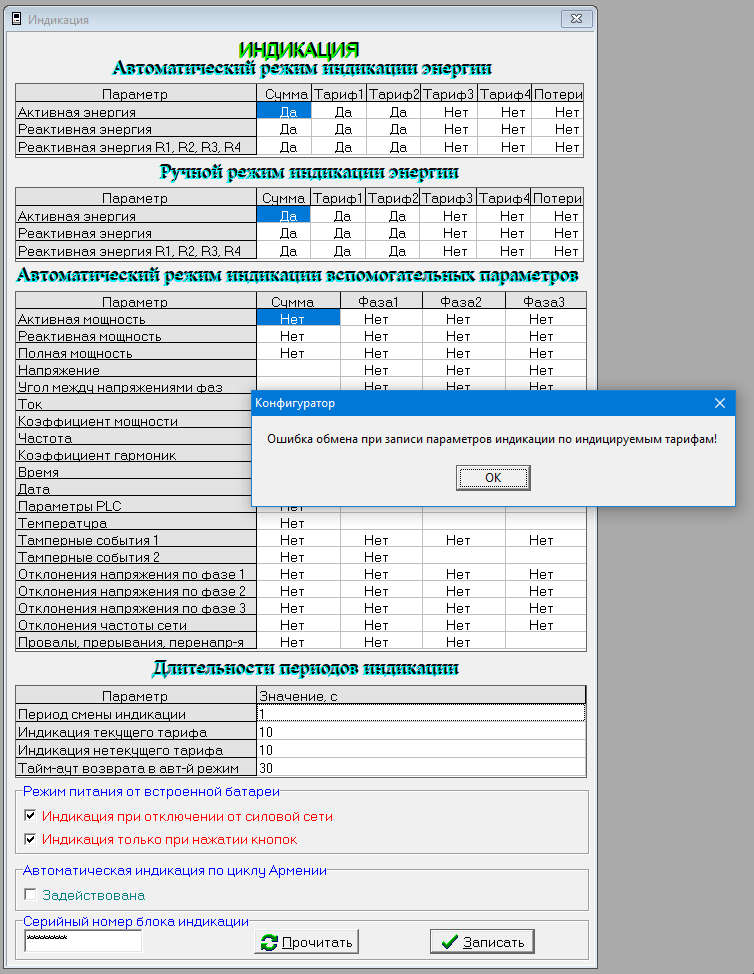Viewport: 754px width, 974px height.
Task: Click the green checkmark icon on Записать
Action: [x=450, y=942]
